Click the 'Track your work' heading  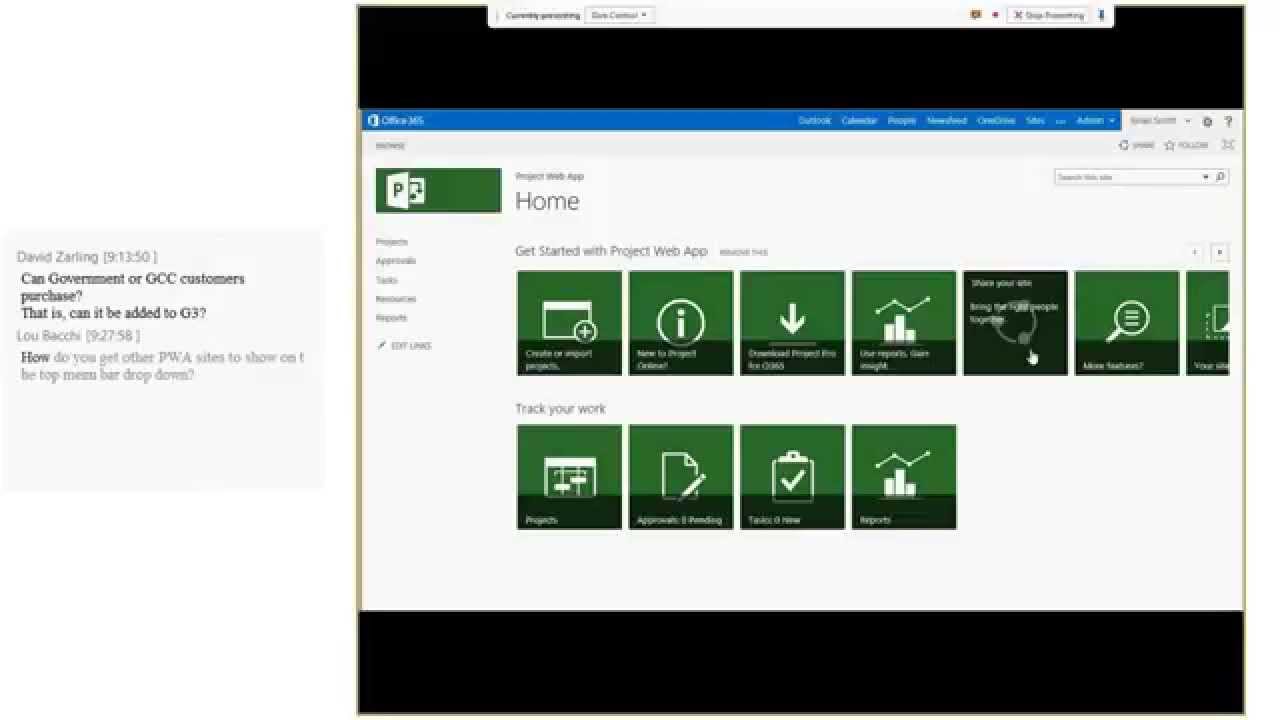tap(560, 408)
